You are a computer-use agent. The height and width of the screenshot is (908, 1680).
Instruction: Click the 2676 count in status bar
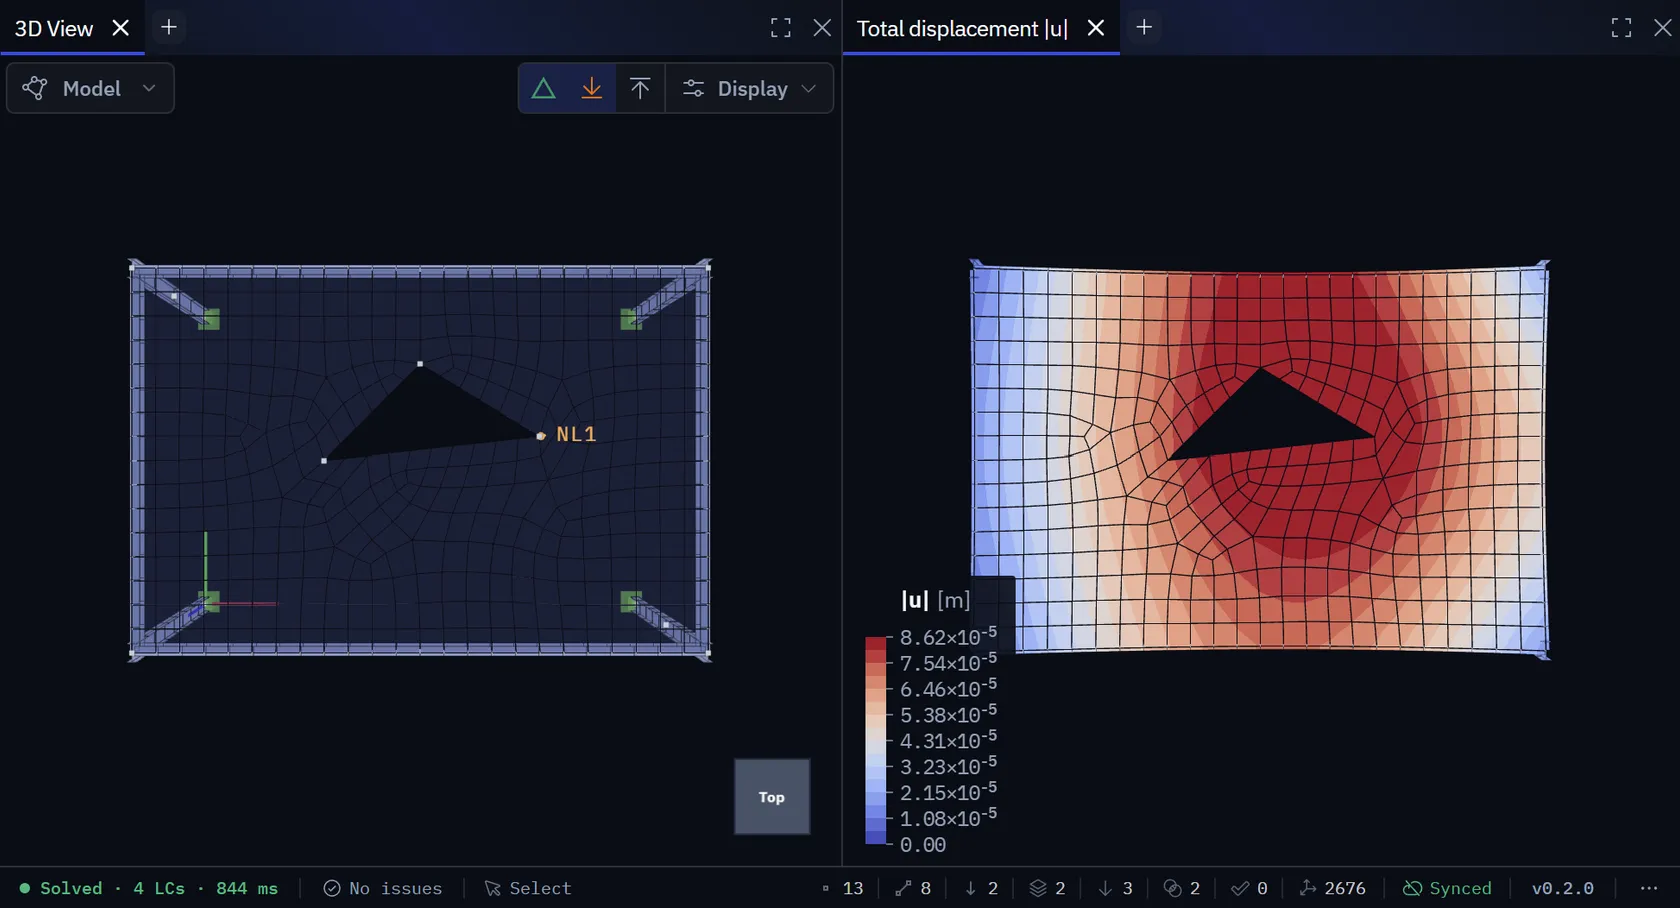click(1332, 888)
